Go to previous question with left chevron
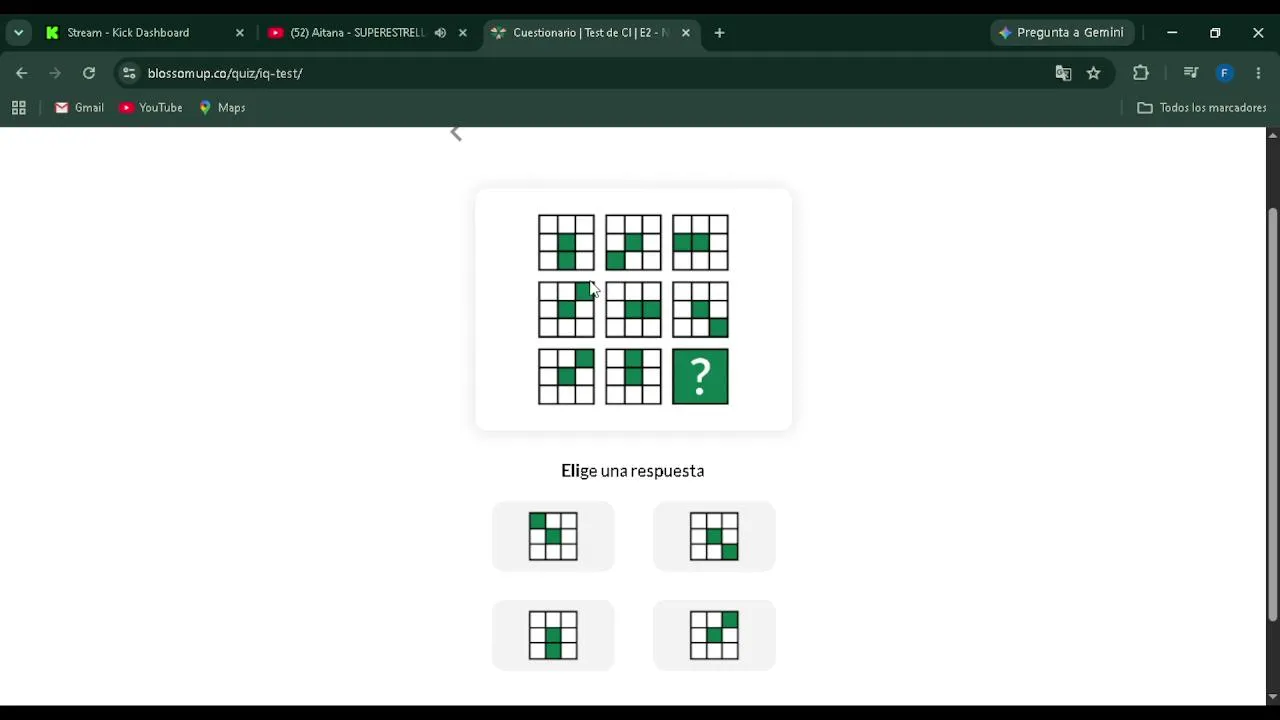This screenshot has width=1280, height=720. point(456,134)
